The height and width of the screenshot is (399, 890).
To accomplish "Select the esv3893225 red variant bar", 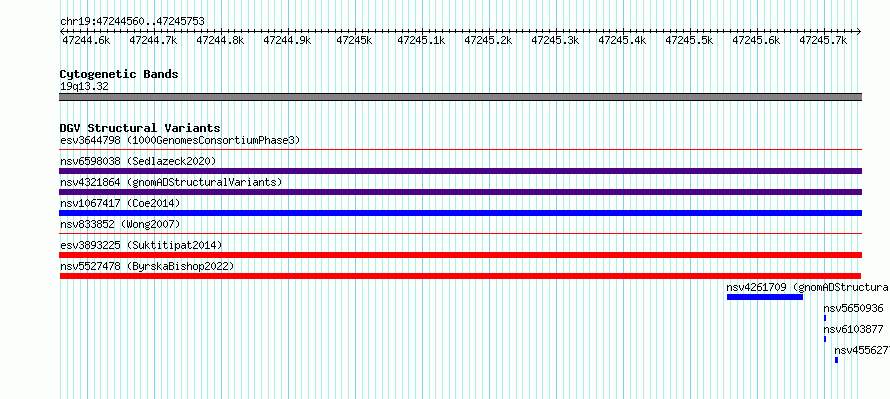I will click(x=460, y=255).
